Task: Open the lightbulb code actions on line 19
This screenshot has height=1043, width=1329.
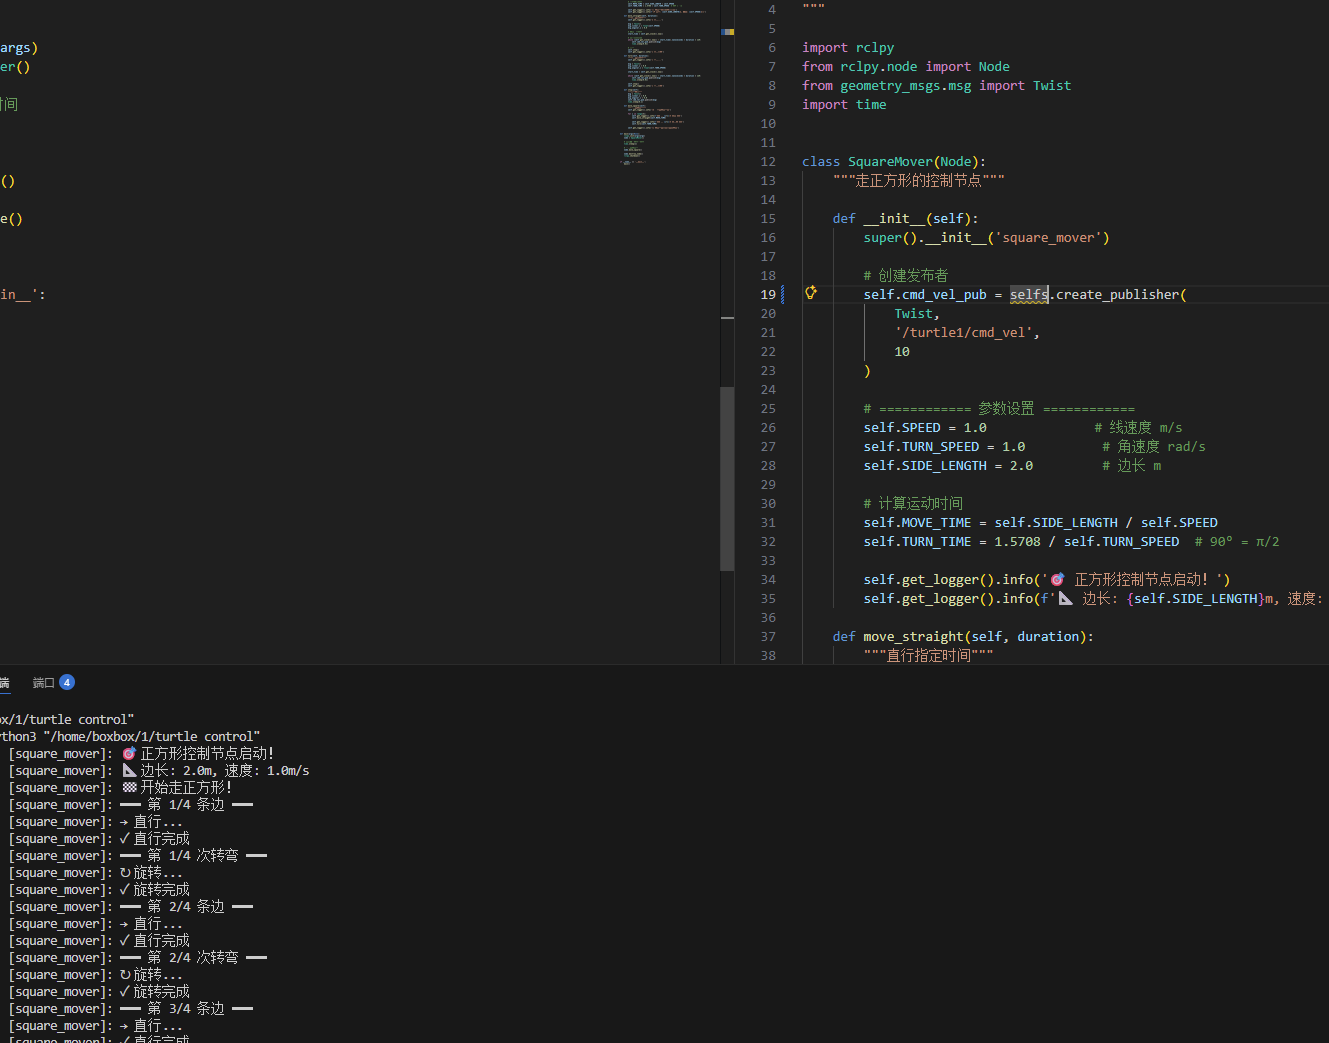Action: coord(811,293)
